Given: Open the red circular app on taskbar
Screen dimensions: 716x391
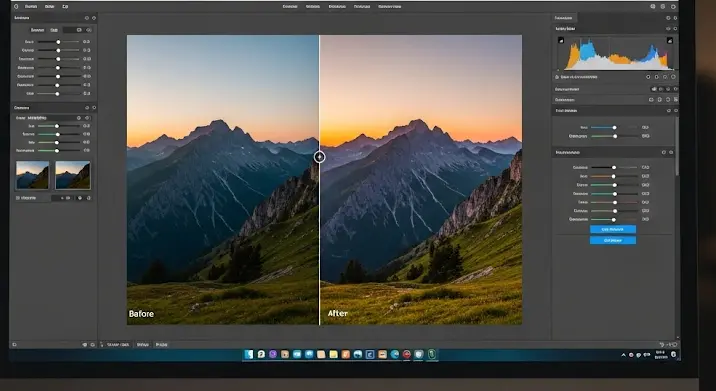Looking at the screenshot, I should click(x=406, y=354).
